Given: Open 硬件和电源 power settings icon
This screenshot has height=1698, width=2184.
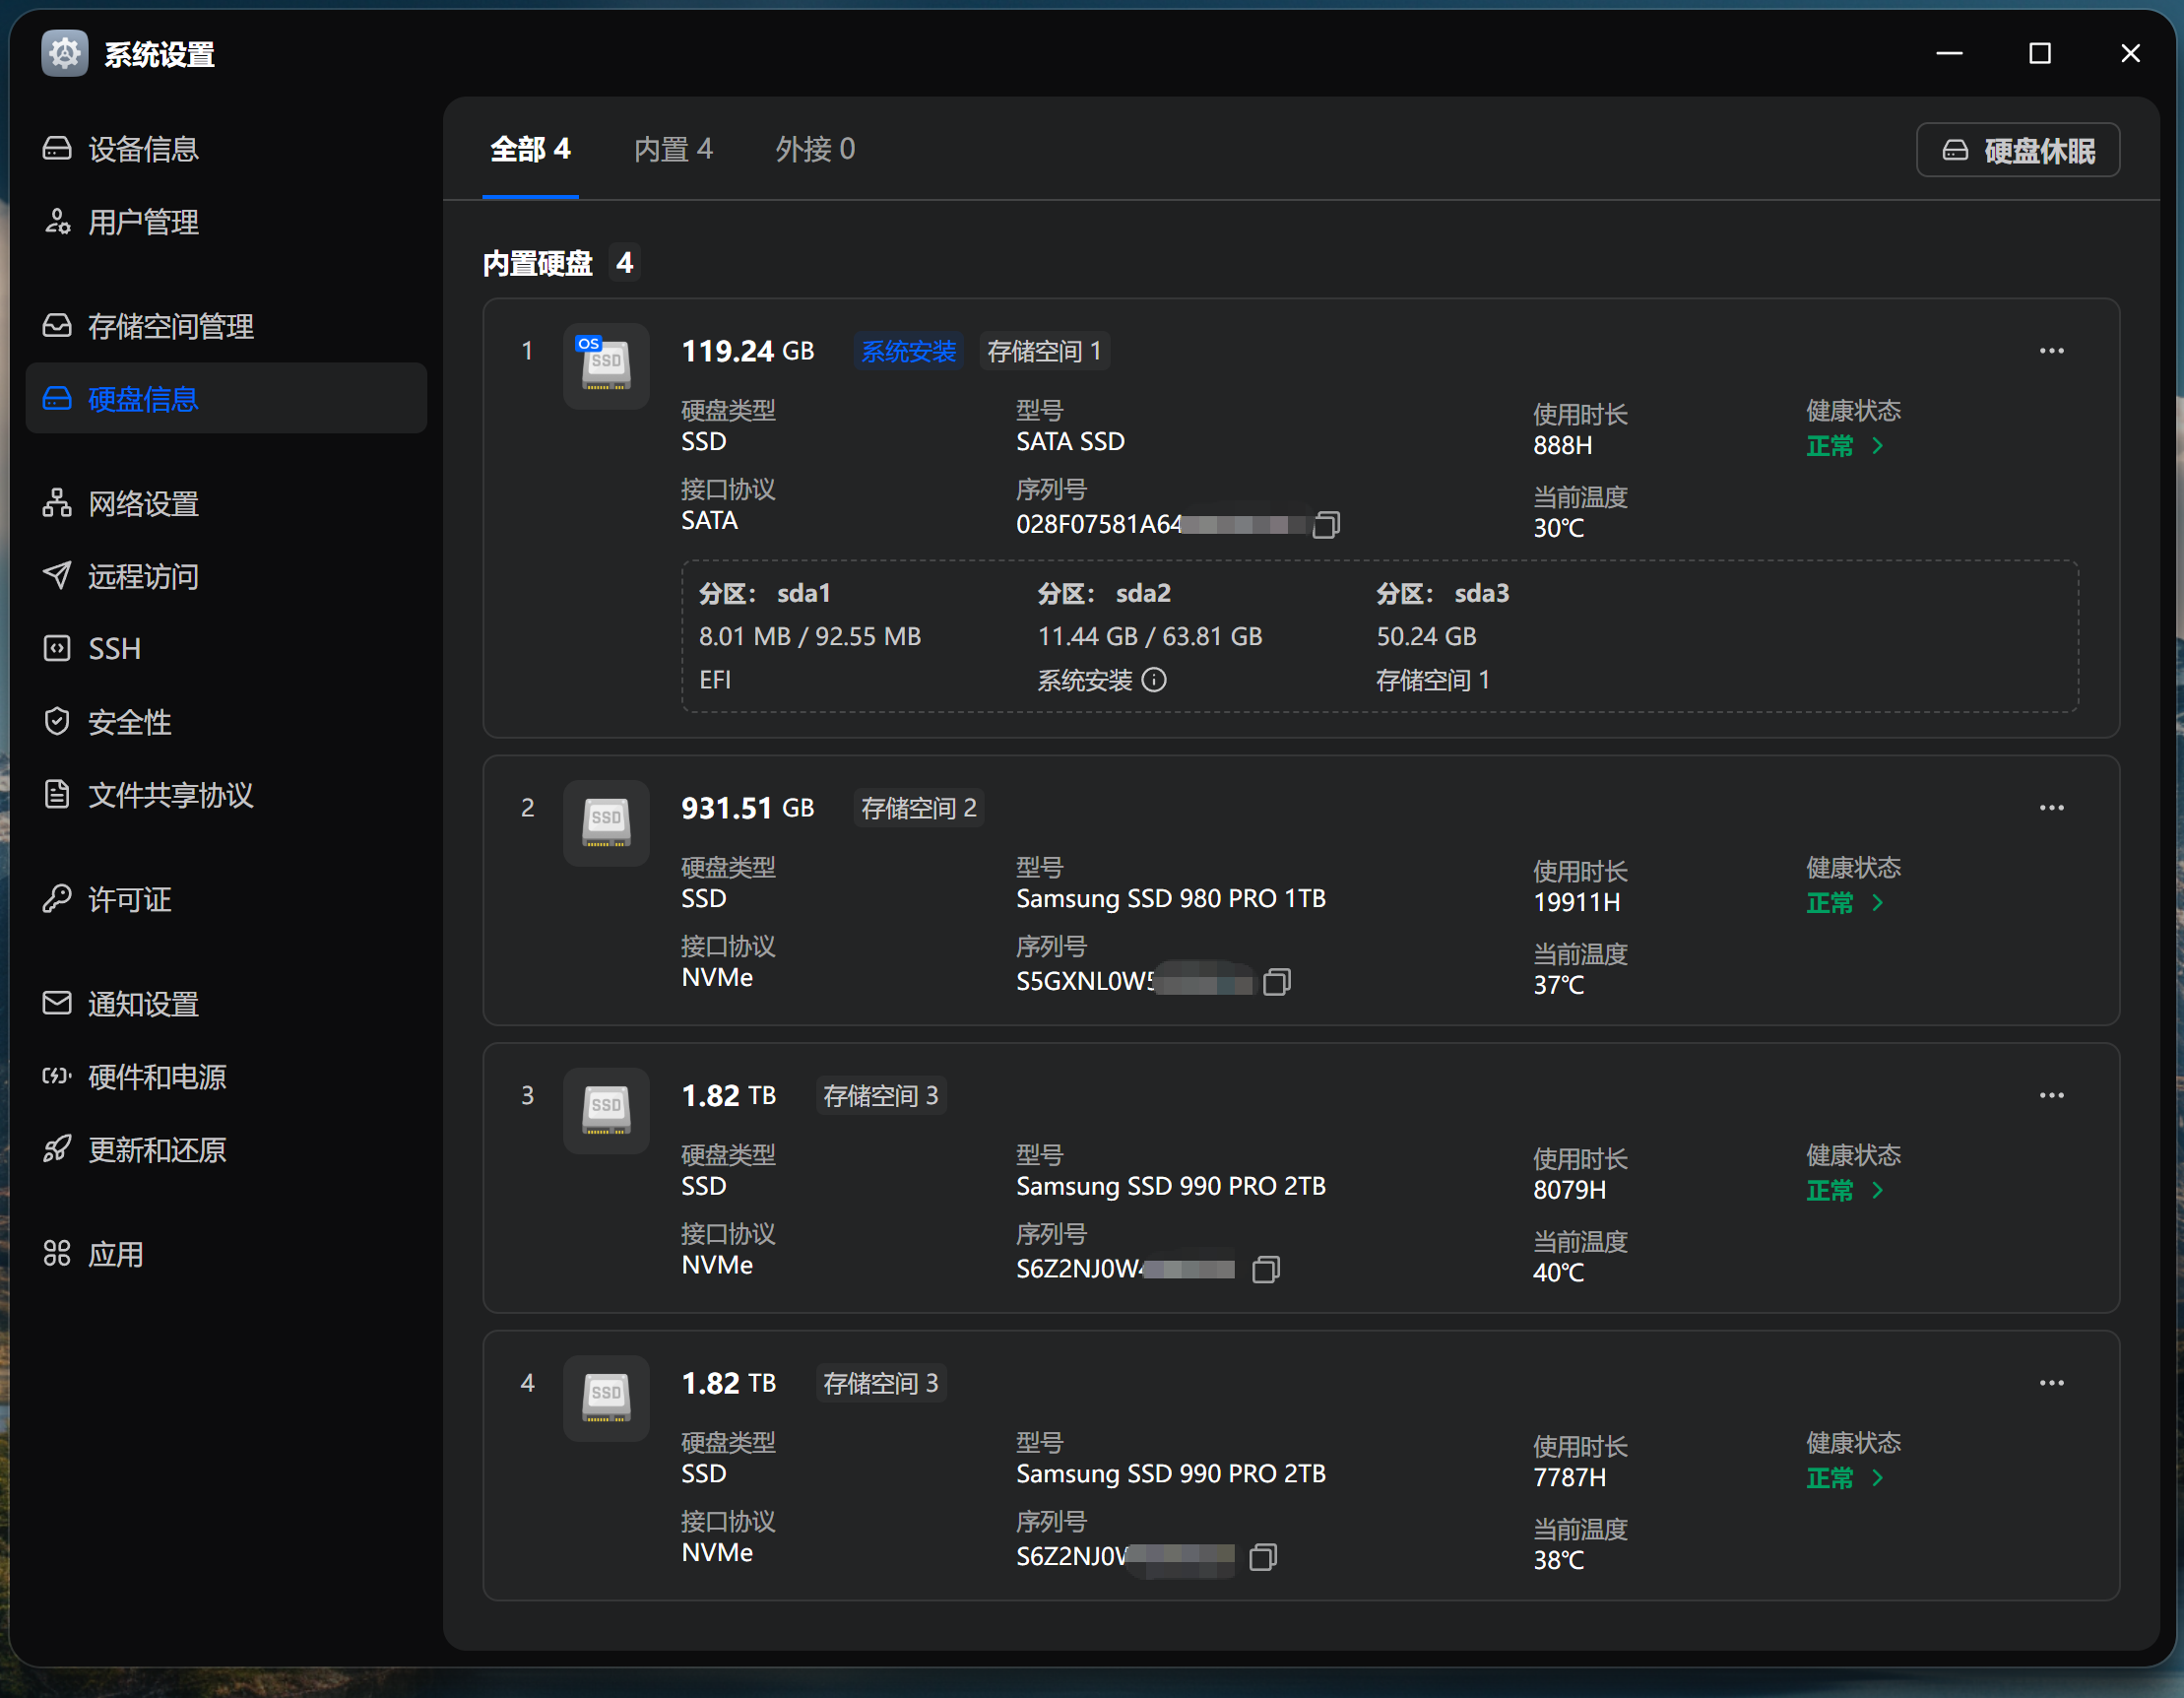Looking at the screenshot, I should [x=57, y=1076].
